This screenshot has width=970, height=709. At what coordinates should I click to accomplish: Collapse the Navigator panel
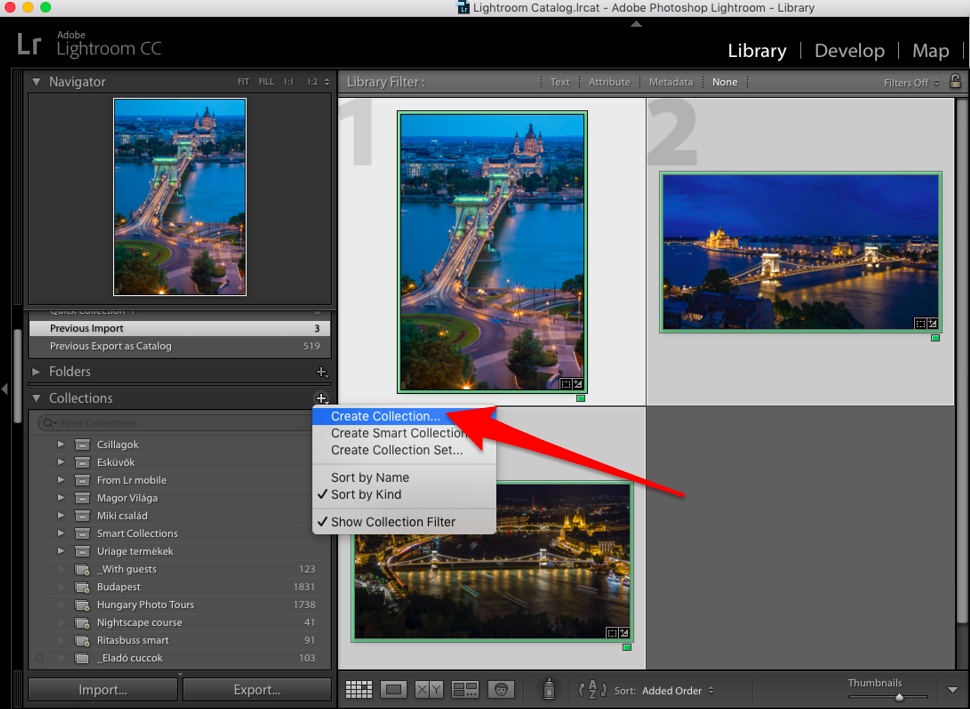[36, 82]
